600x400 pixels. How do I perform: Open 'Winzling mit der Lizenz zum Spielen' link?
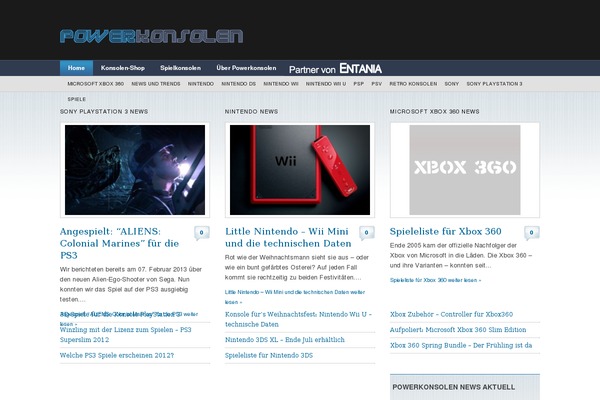(x=126, y=335)
